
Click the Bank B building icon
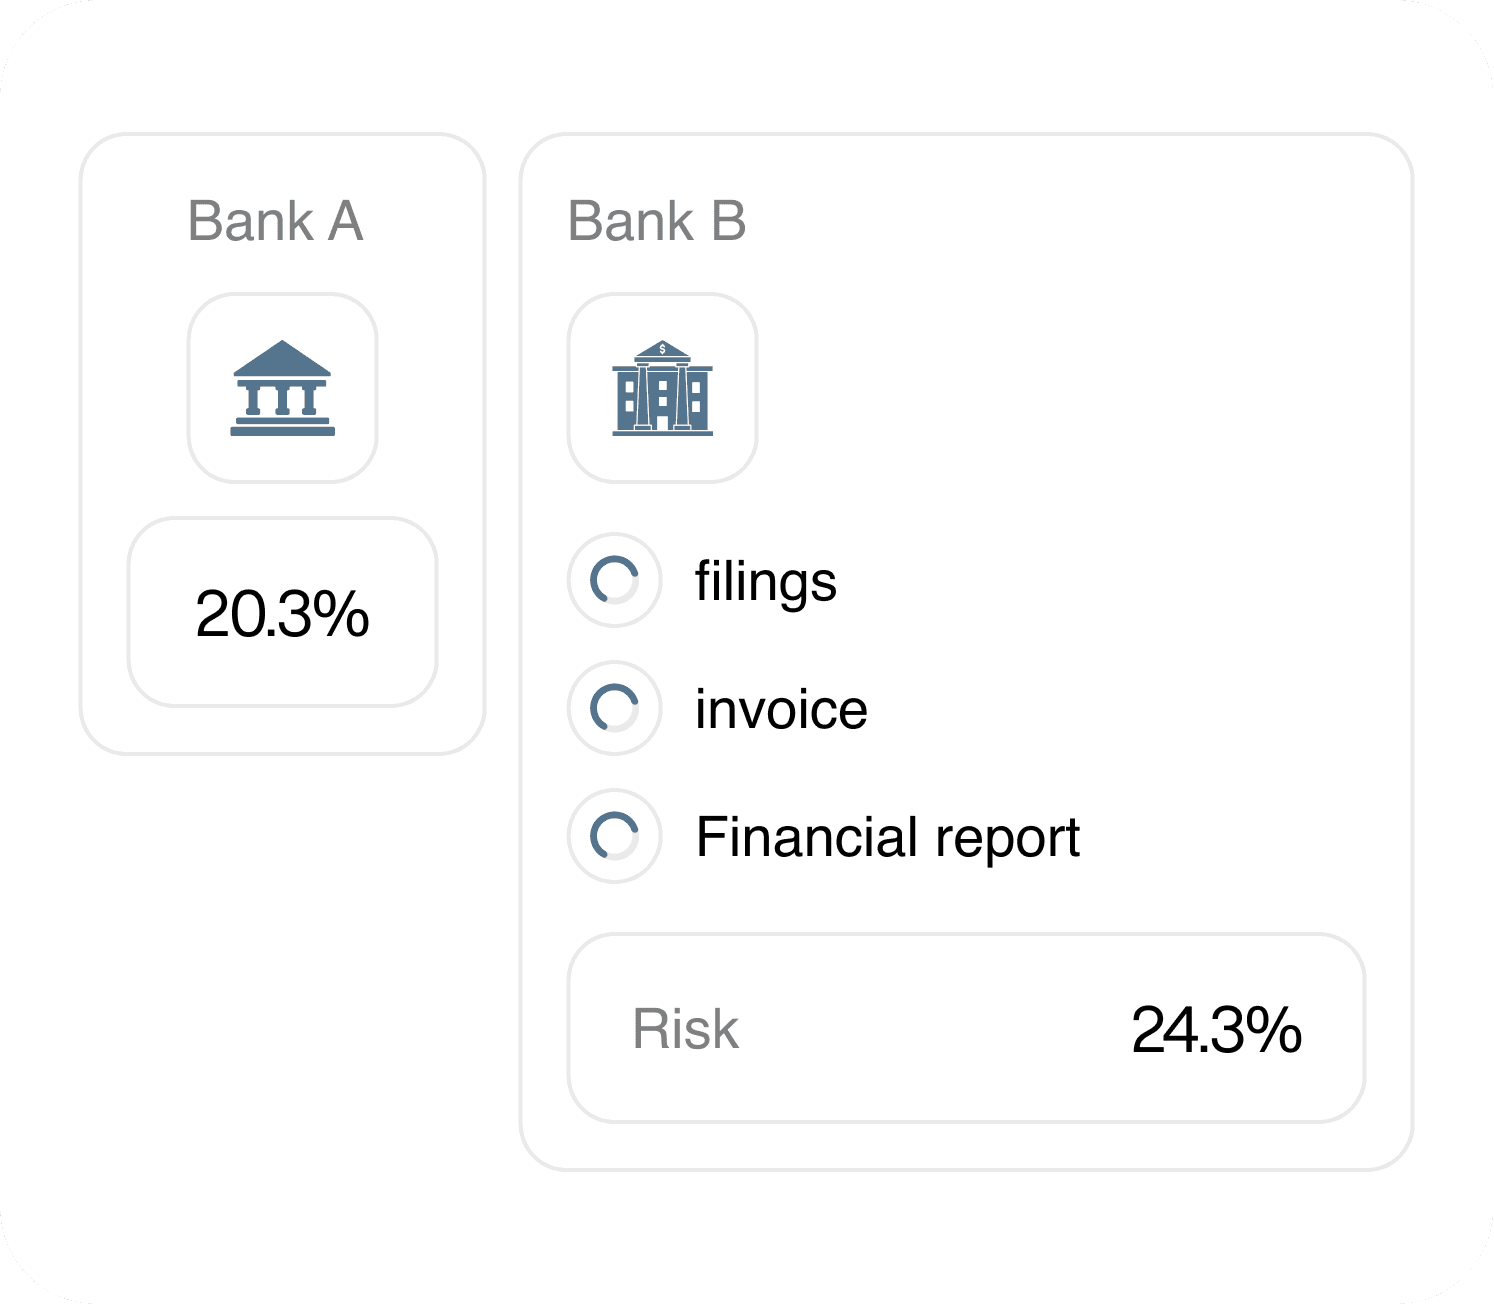click(x=662, y=388)
